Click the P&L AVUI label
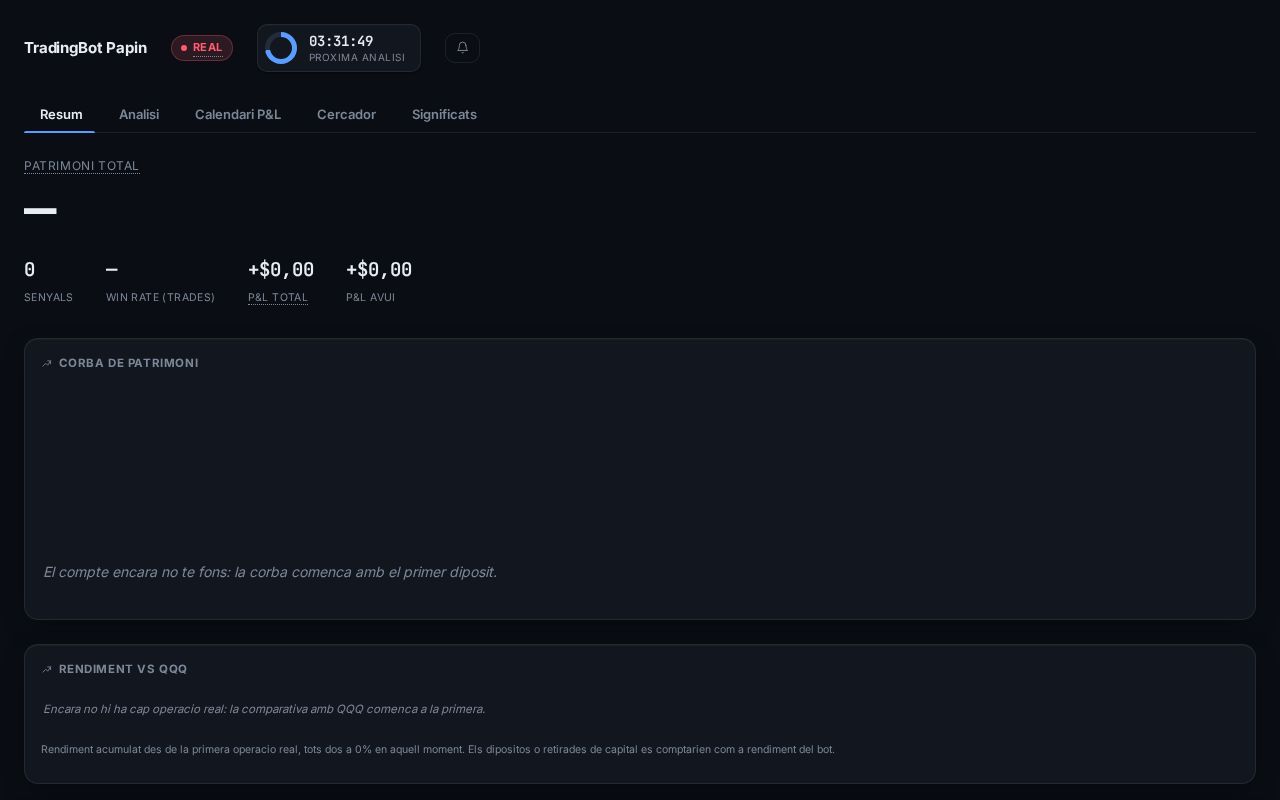The height and width of the screenshot is (800, 1280). 370,297
